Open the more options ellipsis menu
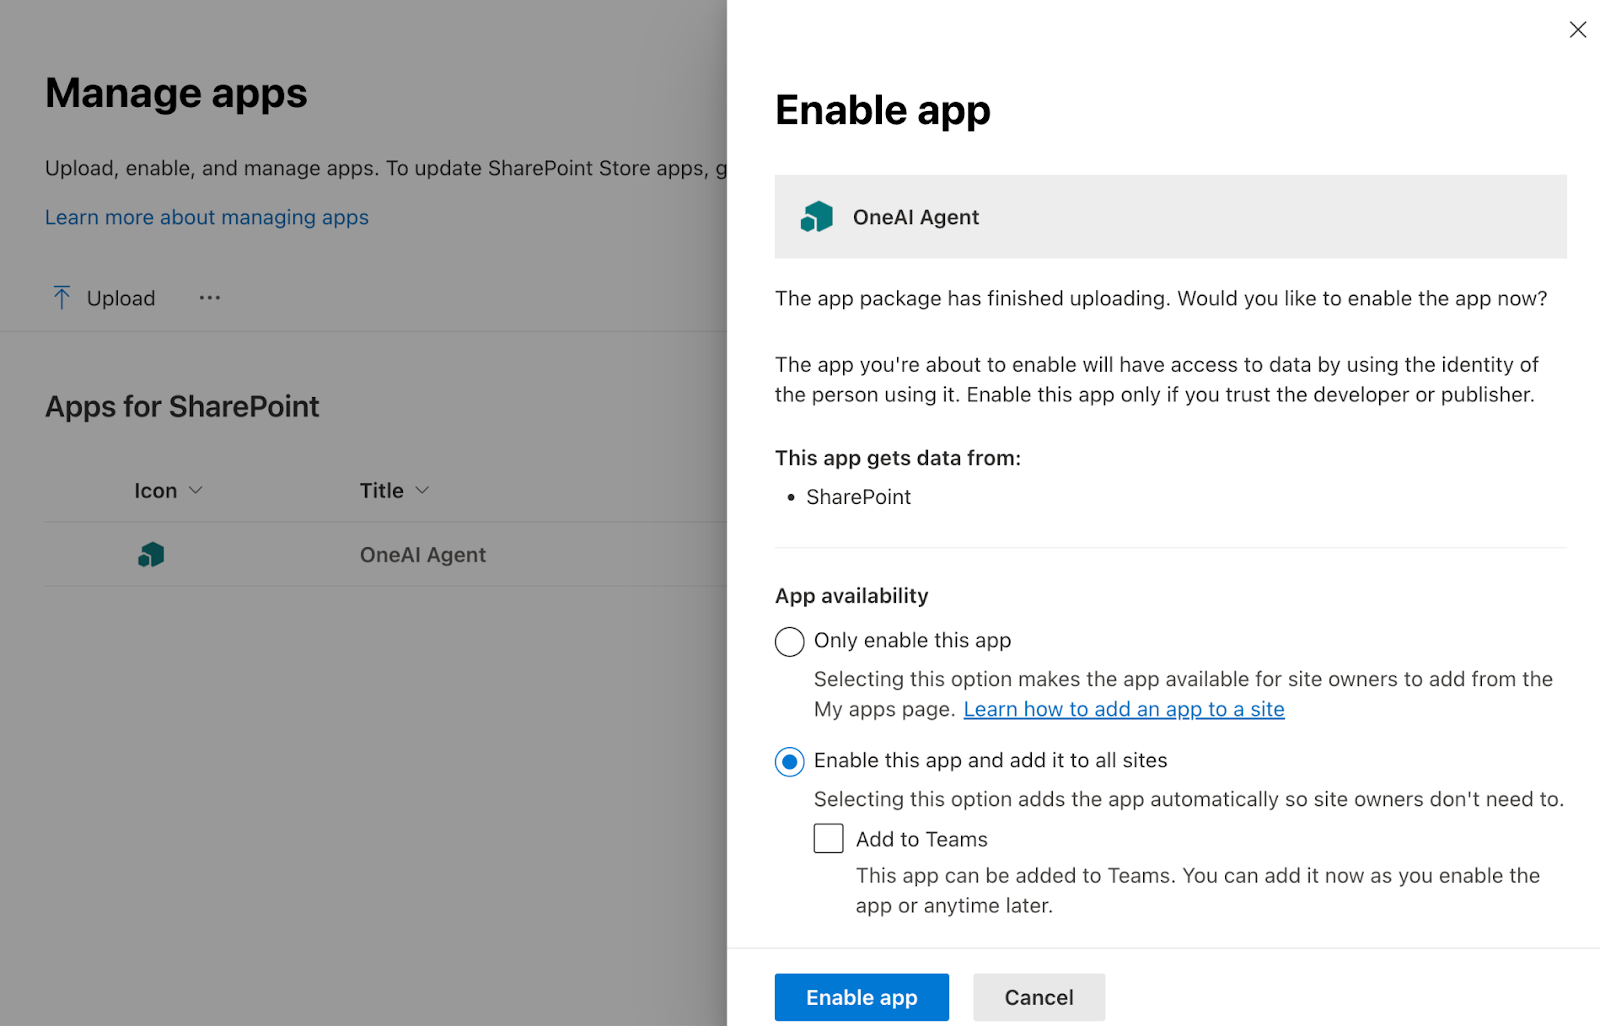 209,297
